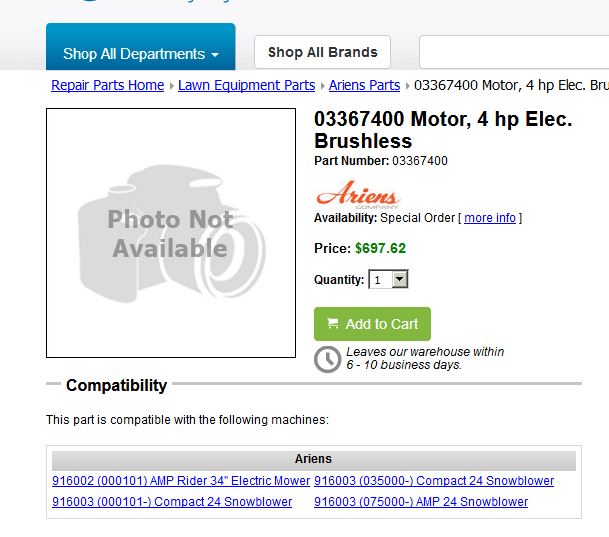
Task: Click the shopping cart icon on Add to Cart
Action: point(332,323)
